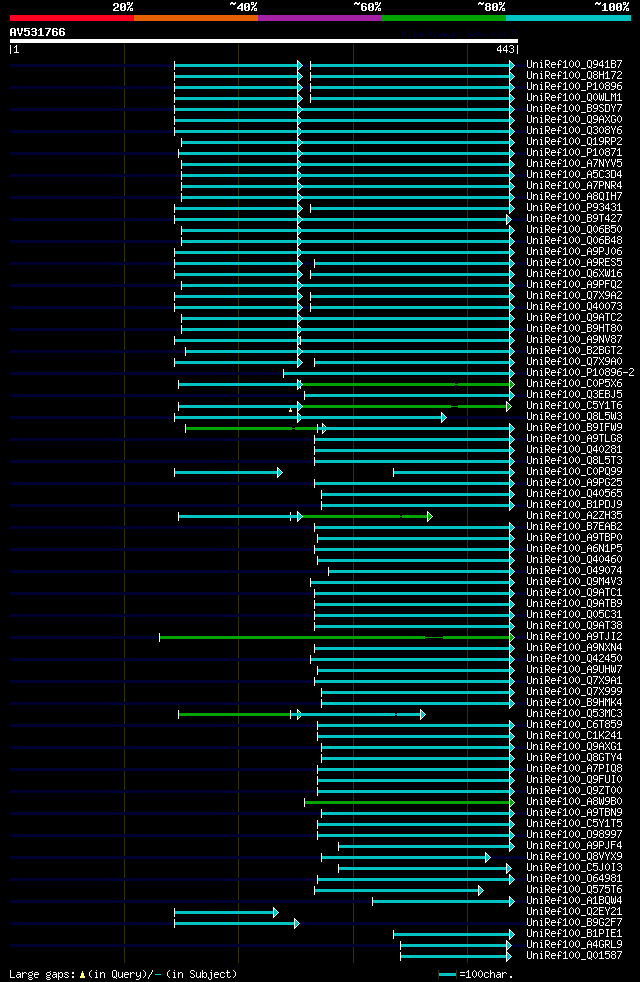Select the UniRef100_B9IFW9 label
This screenshot has height=982, width=640.
(x=574, y=428)
